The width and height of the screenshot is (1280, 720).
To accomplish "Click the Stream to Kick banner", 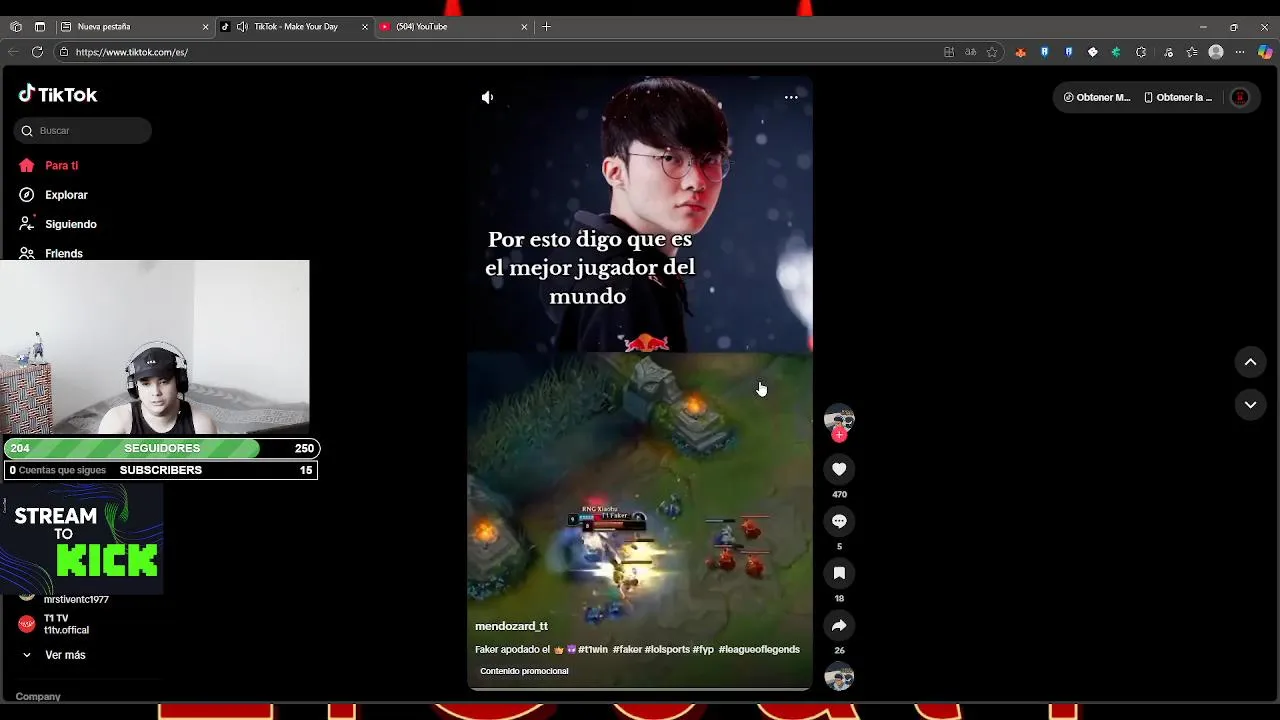I will click(82, 539).
